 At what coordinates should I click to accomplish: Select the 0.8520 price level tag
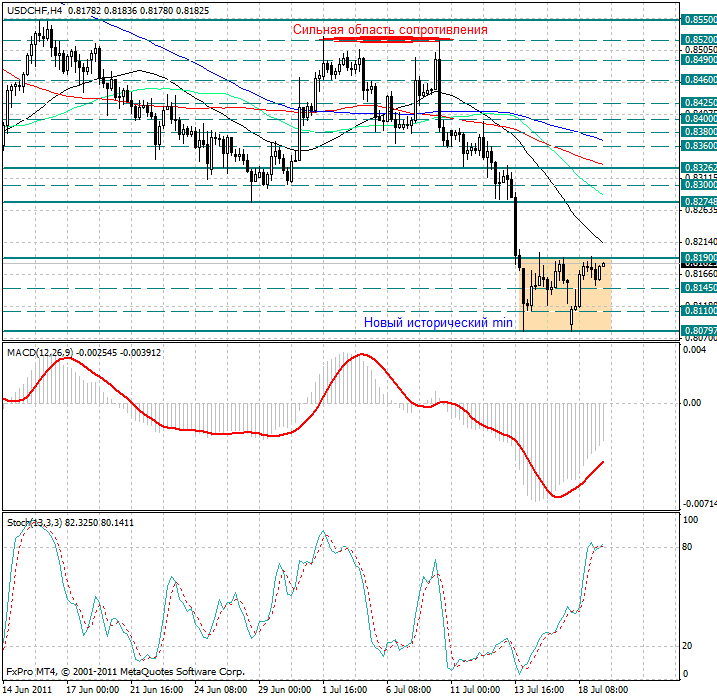tap(698, 40)
